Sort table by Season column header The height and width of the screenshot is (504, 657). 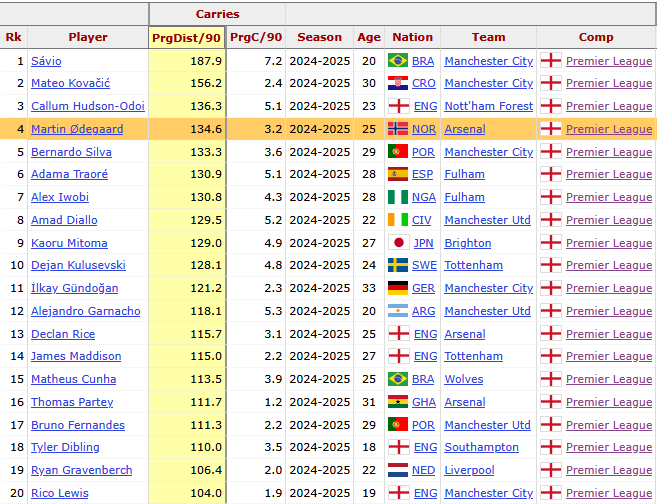coord(319,37)
